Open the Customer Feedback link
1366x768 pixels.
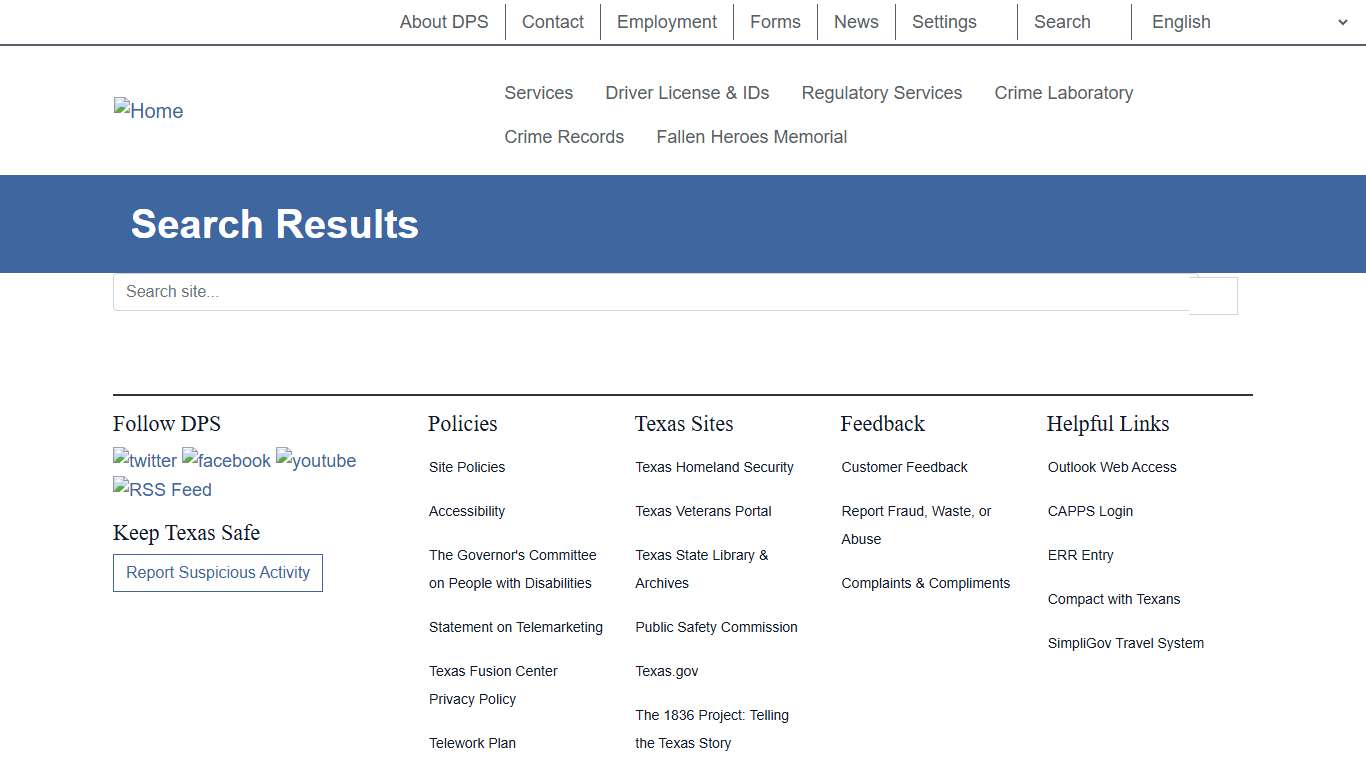[x=904, y=467]
